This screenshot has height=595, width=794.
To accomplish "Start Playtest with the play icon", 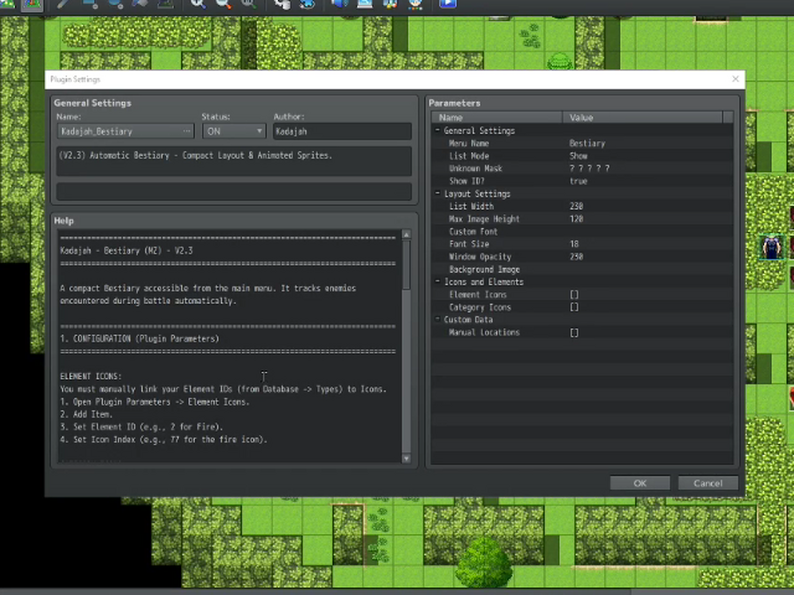I will (x=448, y=4).
